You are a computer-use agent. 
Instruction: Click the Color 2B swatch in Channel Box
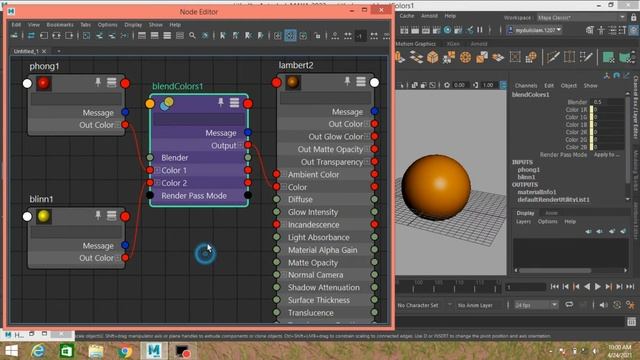[591, 147]
